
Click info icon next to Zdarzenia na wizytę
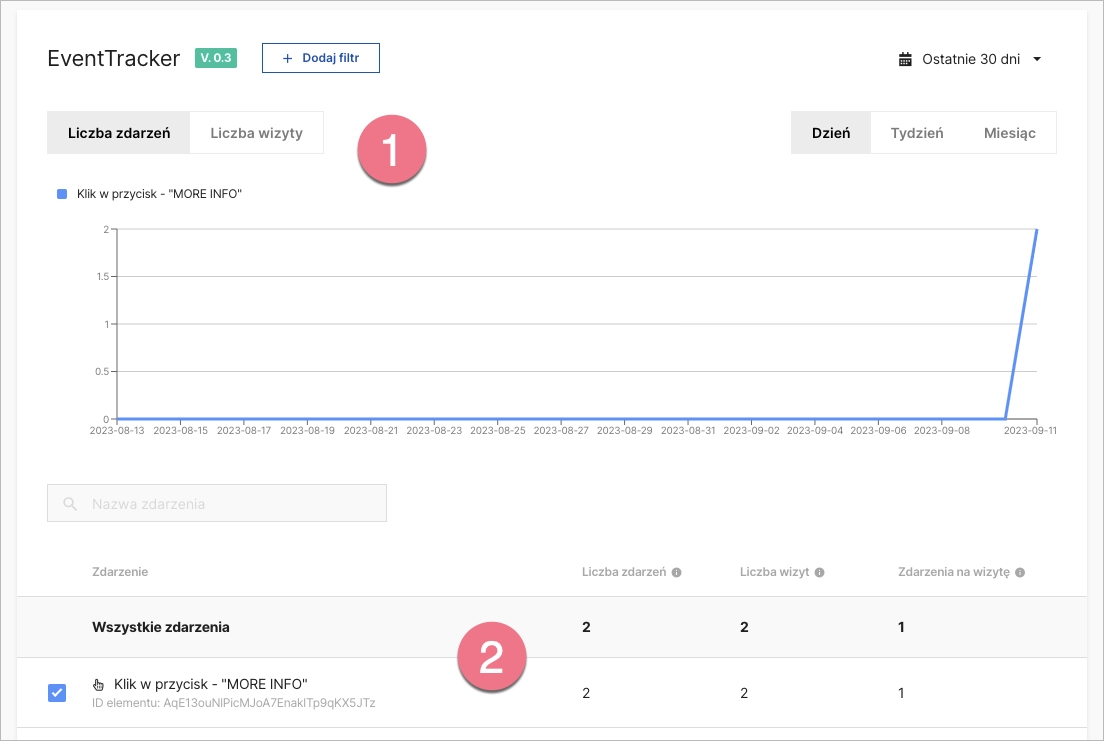tap(1020, 572)
